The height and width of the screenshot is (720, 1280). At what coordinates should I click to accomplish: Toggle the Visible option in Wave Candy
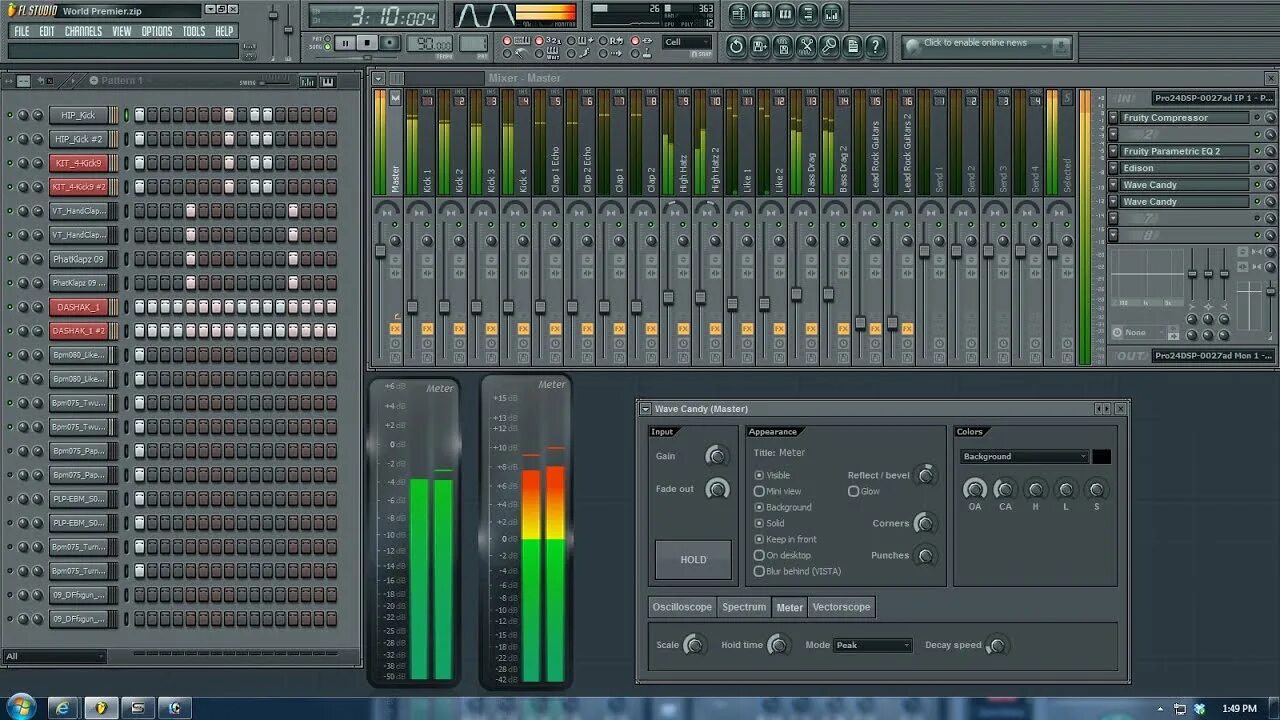coord(760,476)
